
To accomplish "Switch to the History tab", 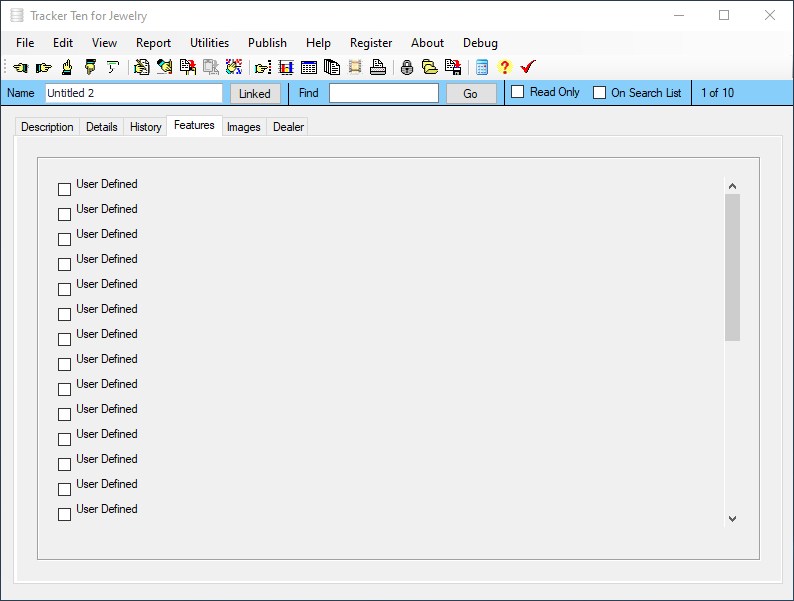I will point(146,127).
